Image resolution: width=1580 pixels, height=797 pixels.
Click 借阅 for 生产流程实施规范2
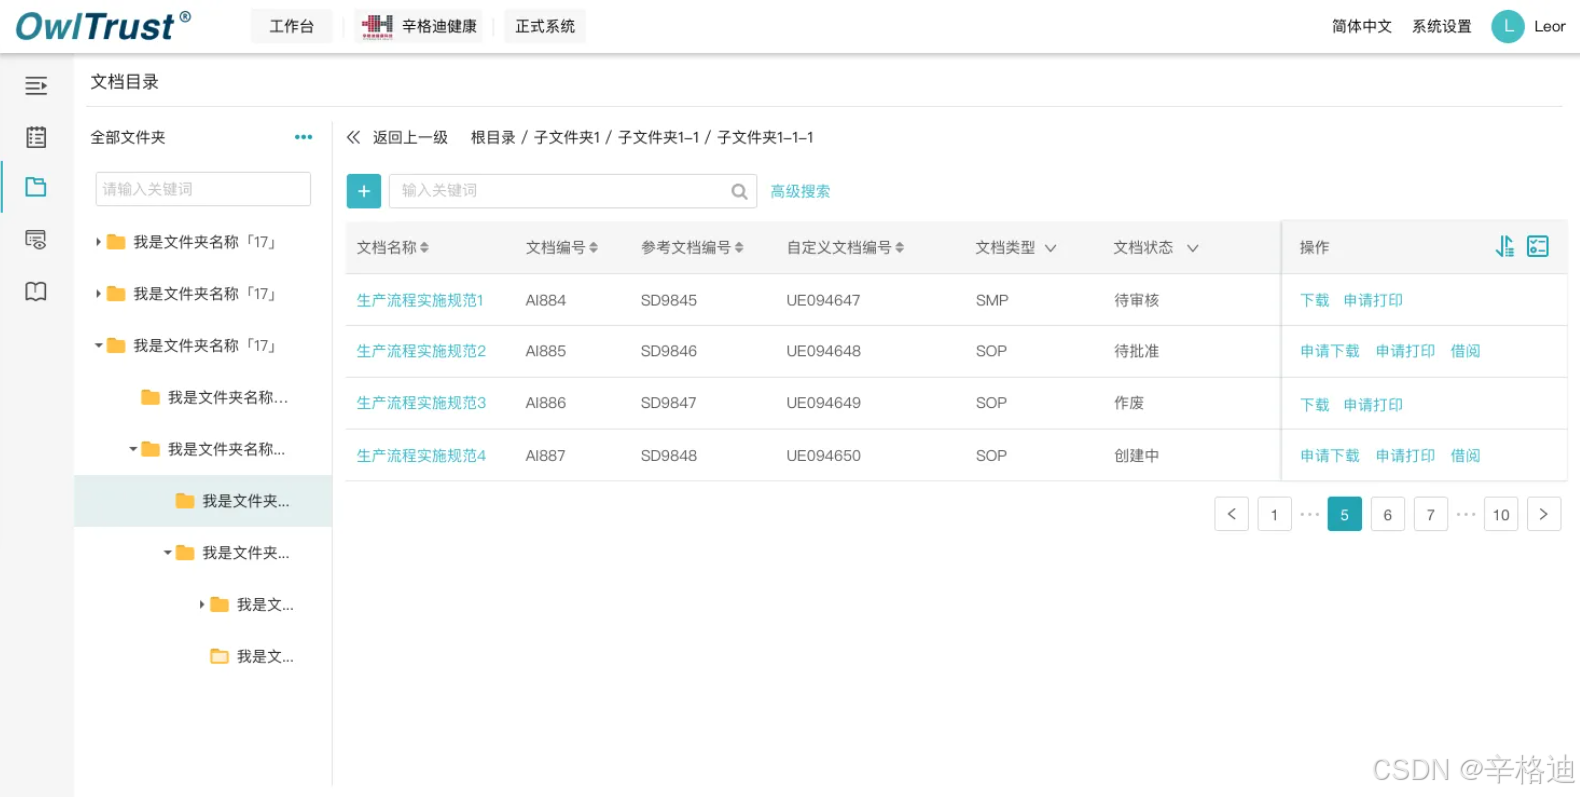point(1465,351)
